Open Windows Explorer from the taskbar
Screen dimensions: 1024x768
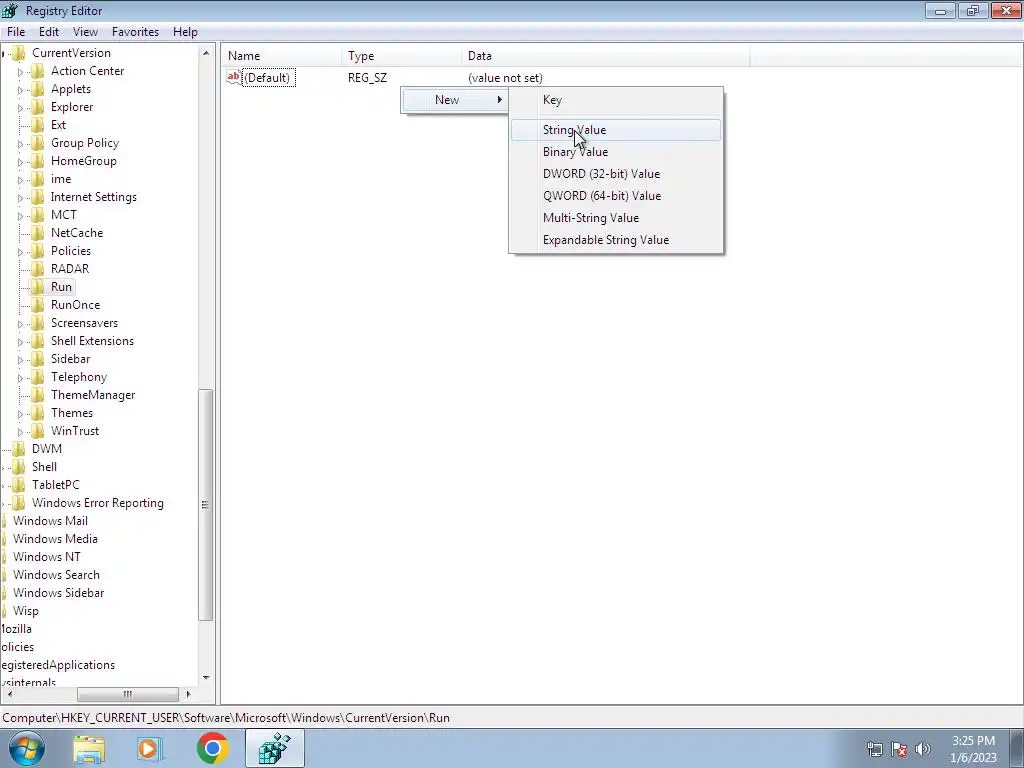click(x=89, y=749)
